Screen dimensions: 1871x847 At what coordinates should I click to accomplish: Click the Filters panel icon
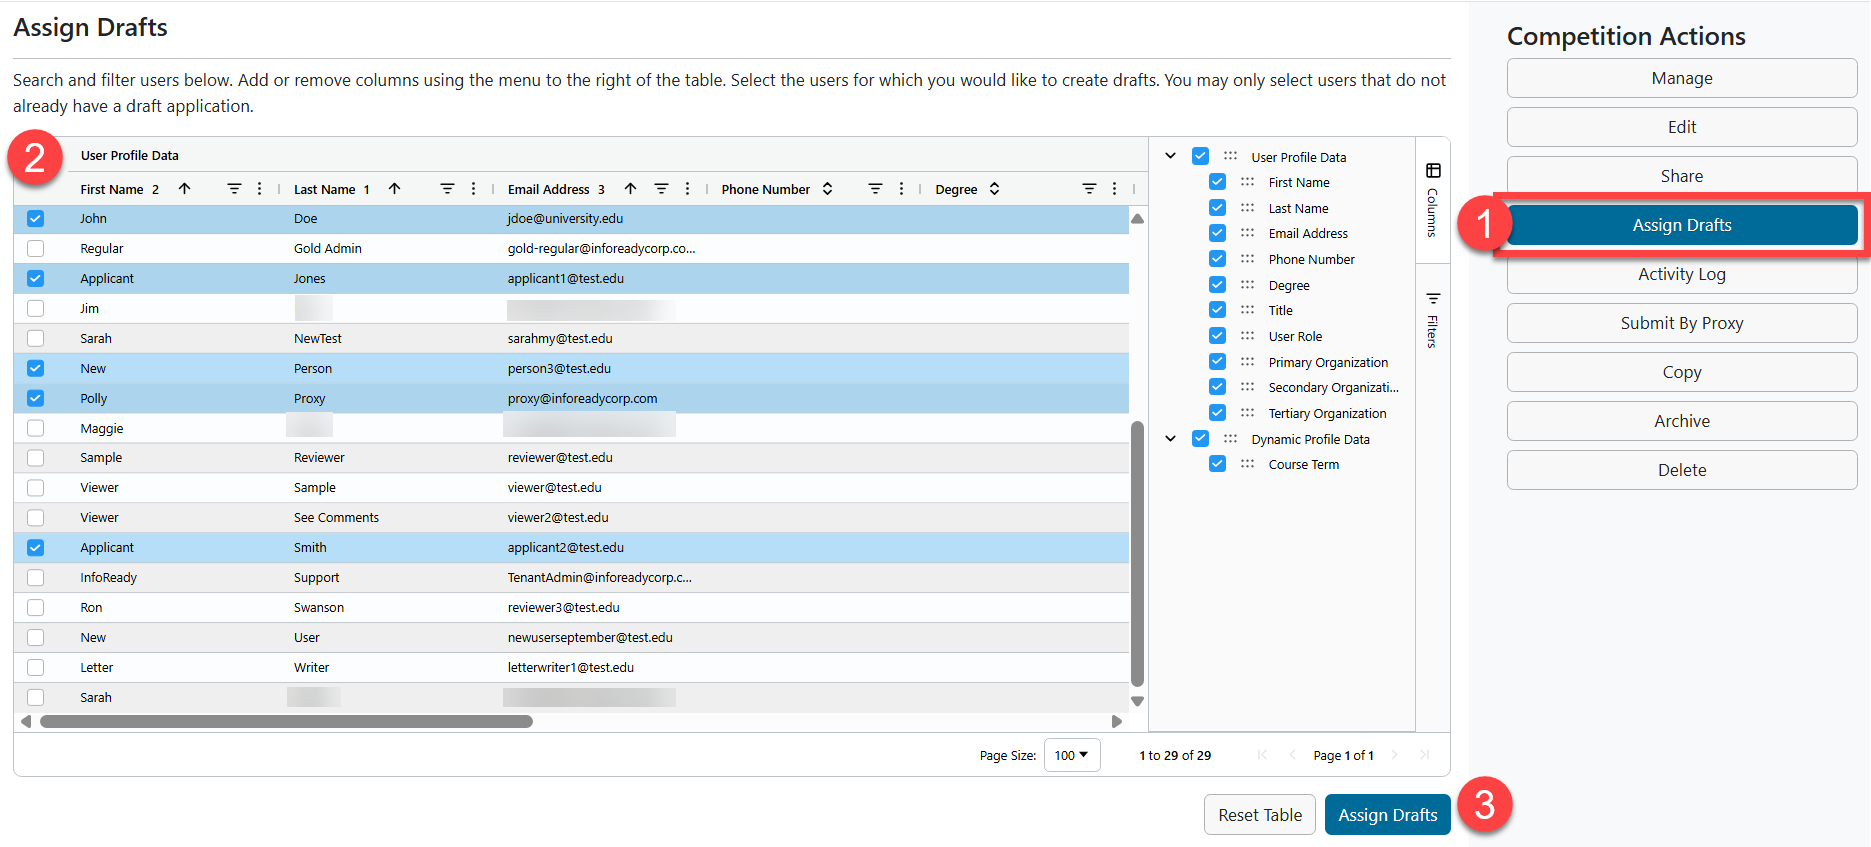tap(1433, 299)
